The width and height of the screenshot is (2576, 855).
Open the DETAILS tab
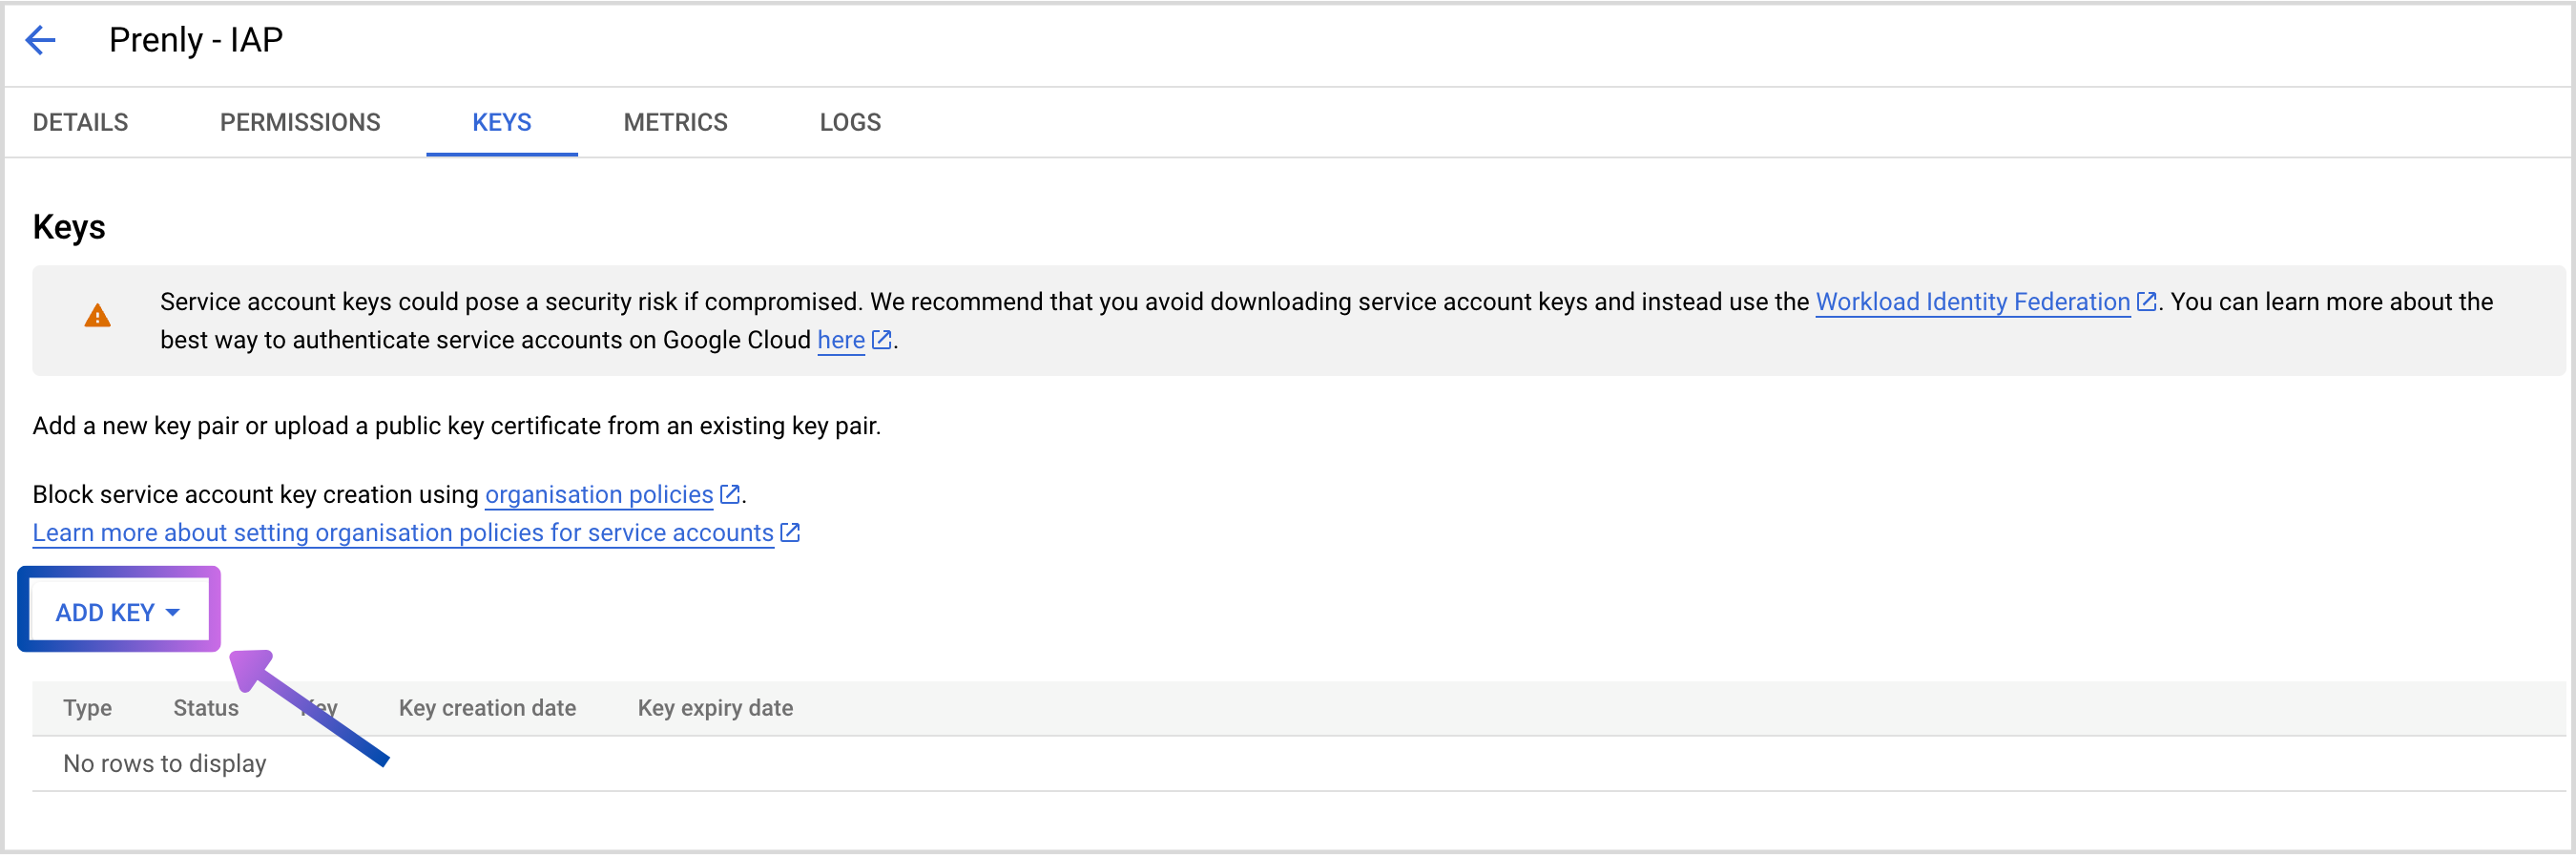(x=80, y=122)
